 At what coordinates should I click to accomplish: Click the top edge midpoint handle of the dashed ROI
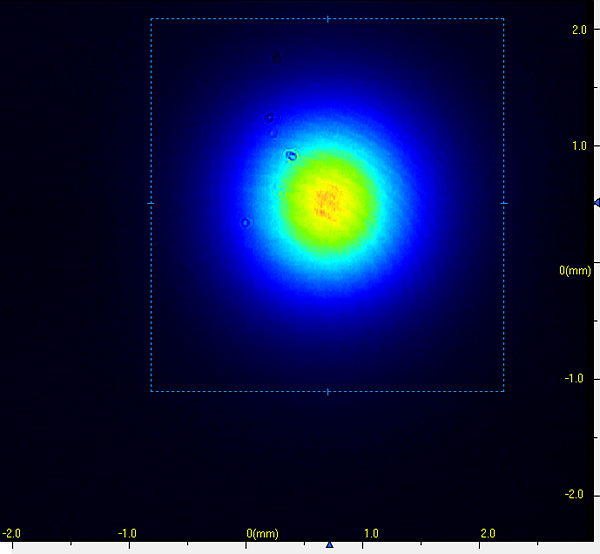(x=328, y=19)
